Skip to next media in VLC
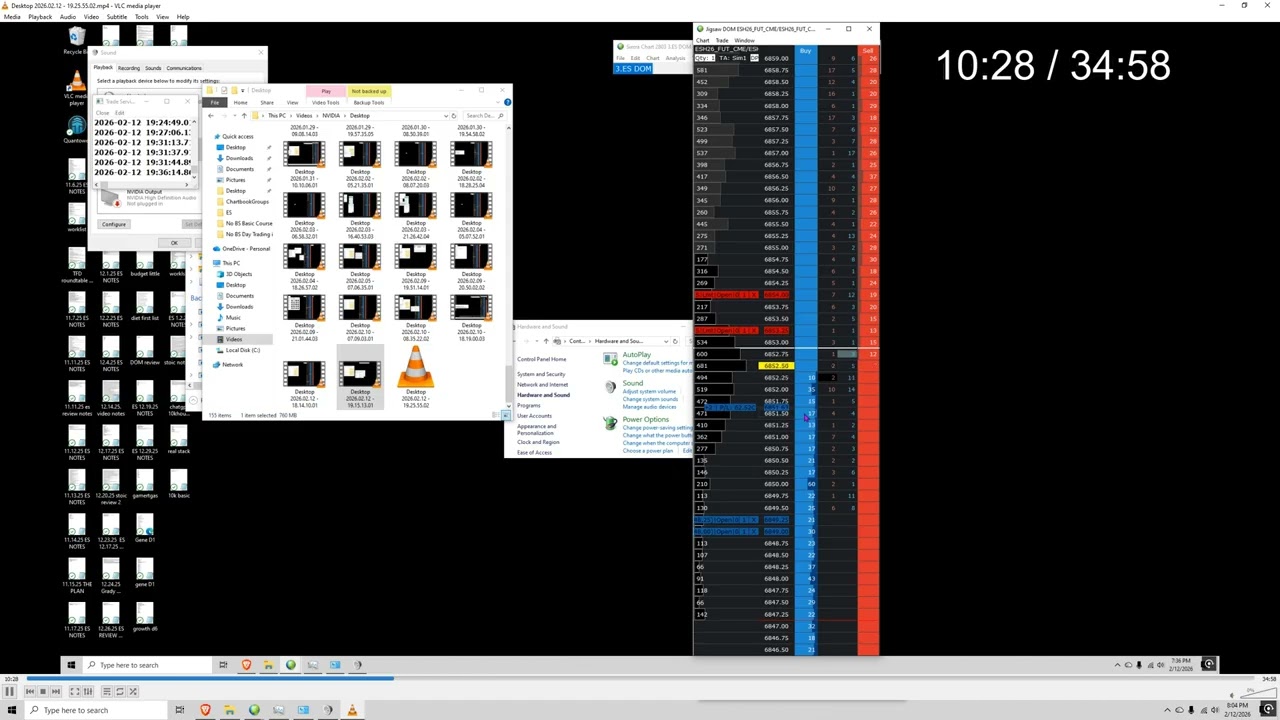 pyautogui.click(x=56, y=691)
